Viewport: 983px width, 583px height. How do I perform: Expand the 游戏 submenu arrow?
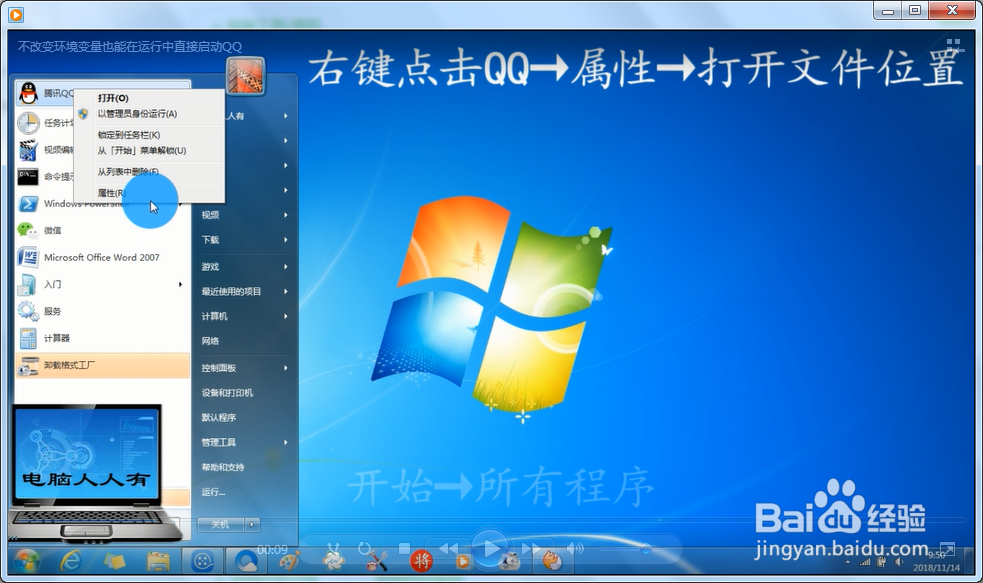pos(286,266)
